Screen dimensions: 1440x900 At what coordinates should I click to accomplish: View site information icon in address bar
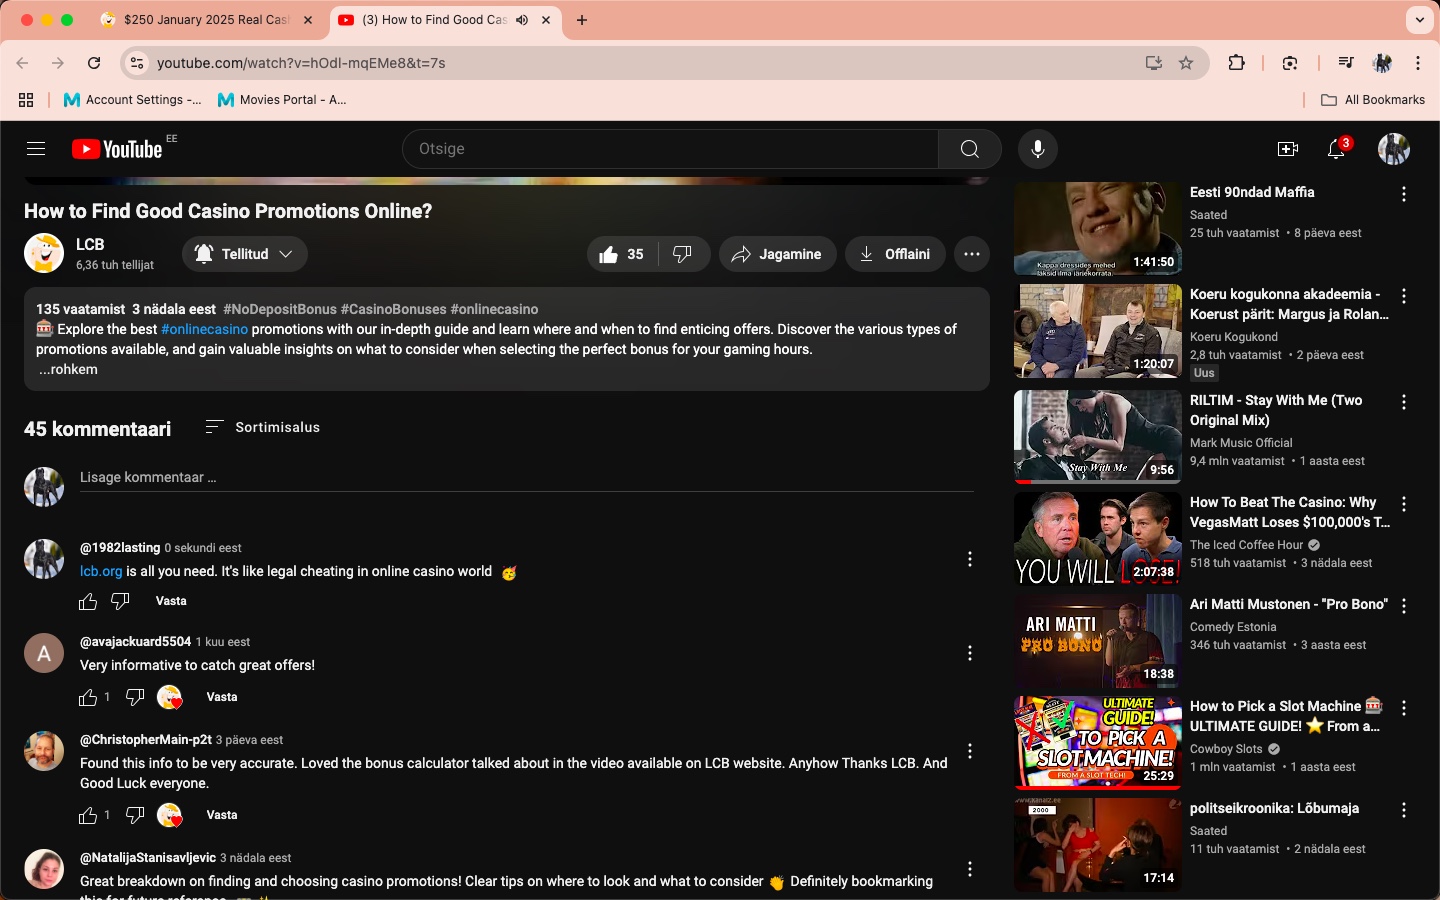click(137, 63)
